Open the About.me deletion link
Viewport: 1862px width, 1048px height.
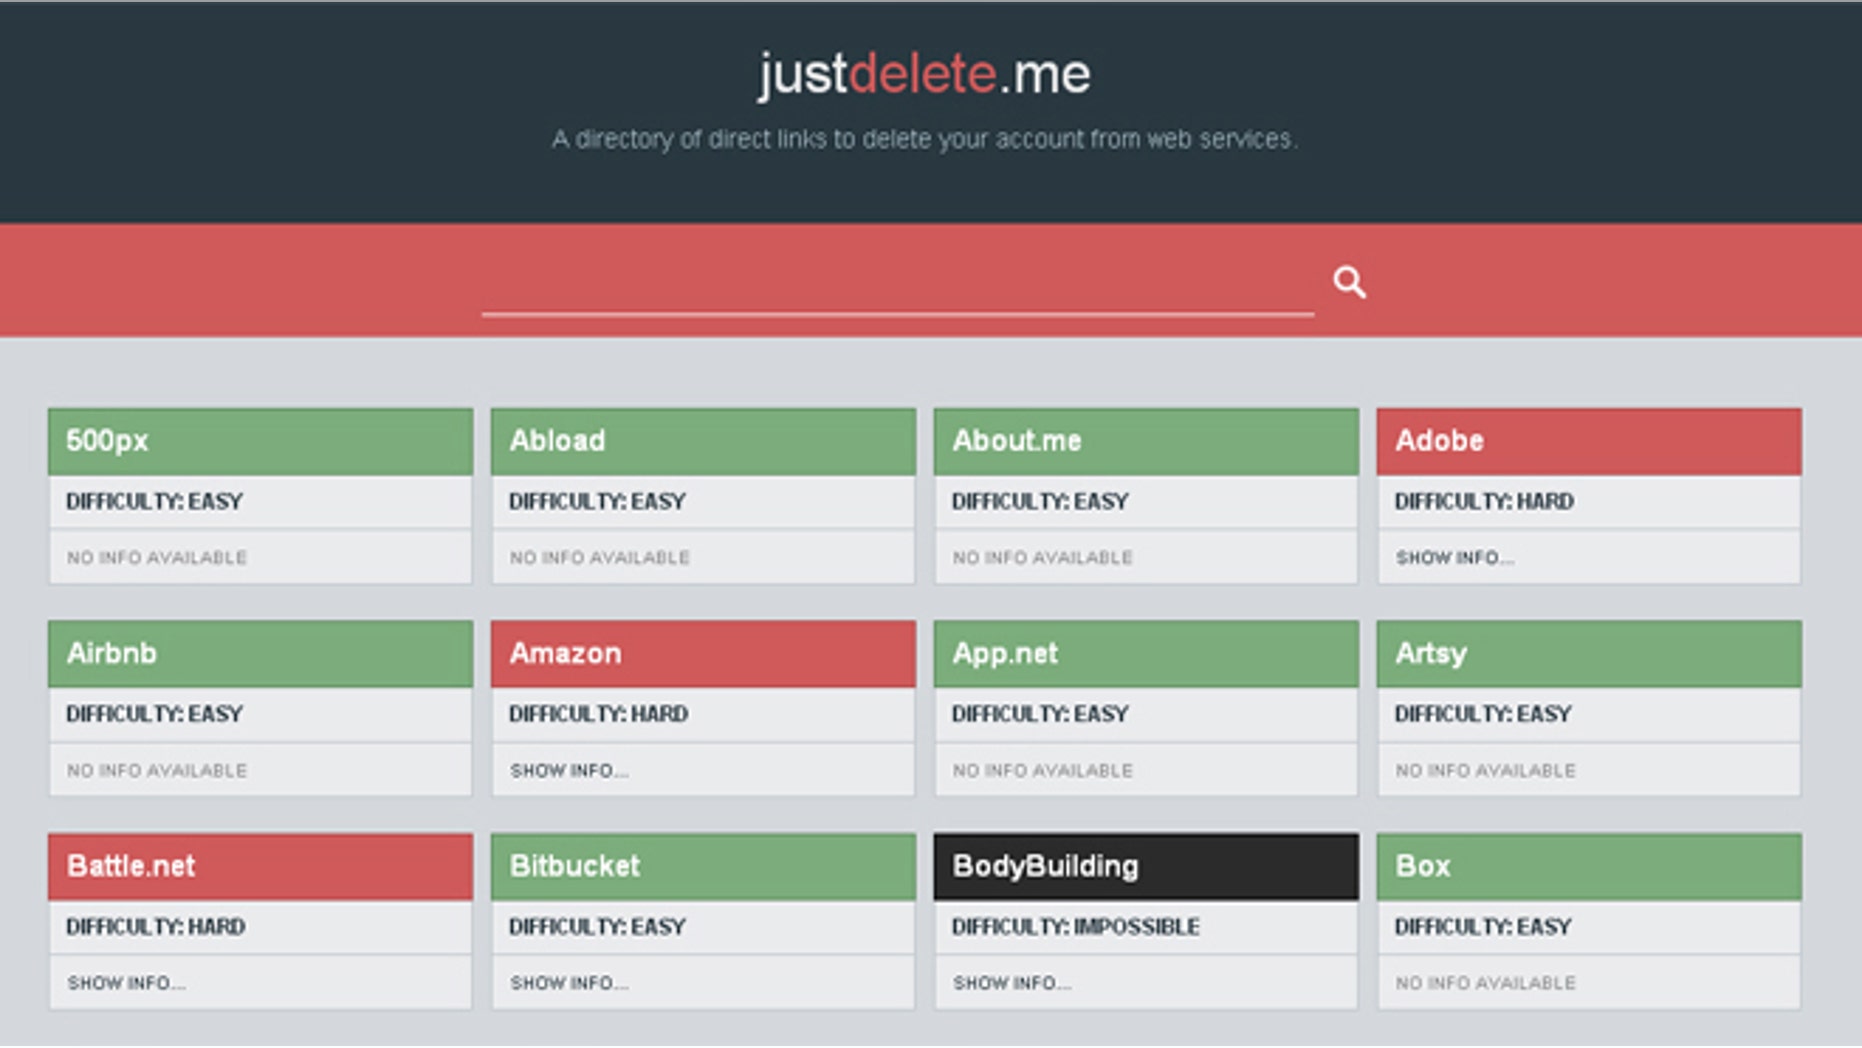pos(1146,441)
